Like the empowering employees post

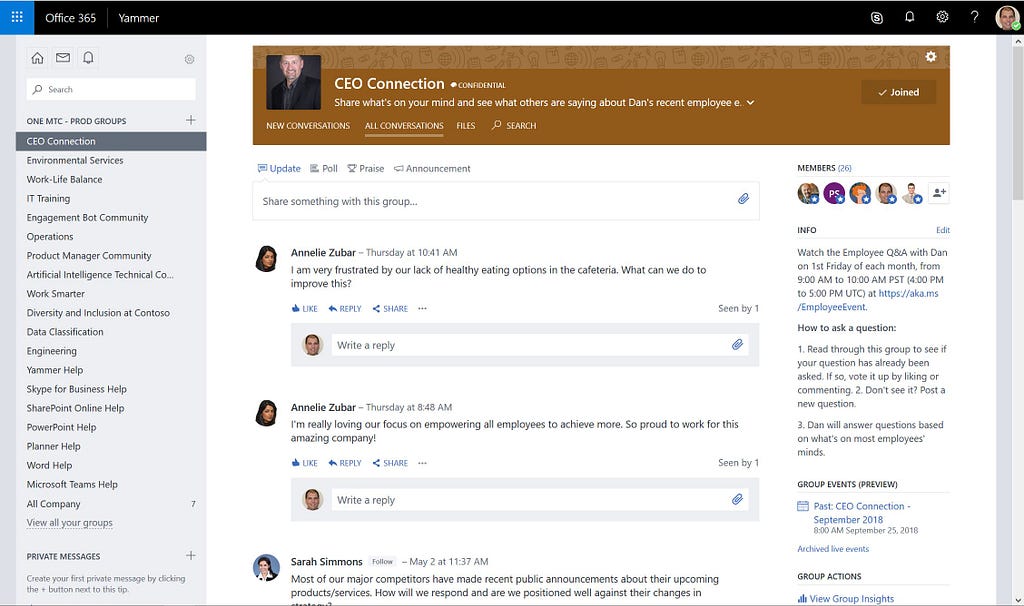click(304, 463)
